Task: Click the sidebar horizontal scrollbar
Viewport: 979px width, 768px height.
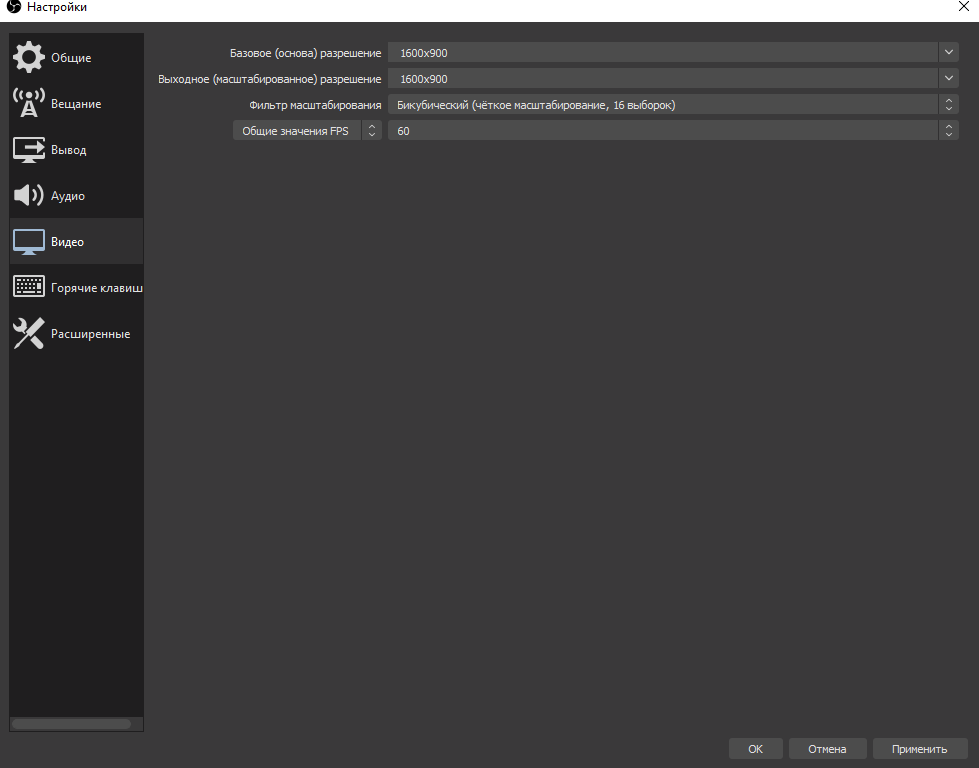Action: (71, 724)
